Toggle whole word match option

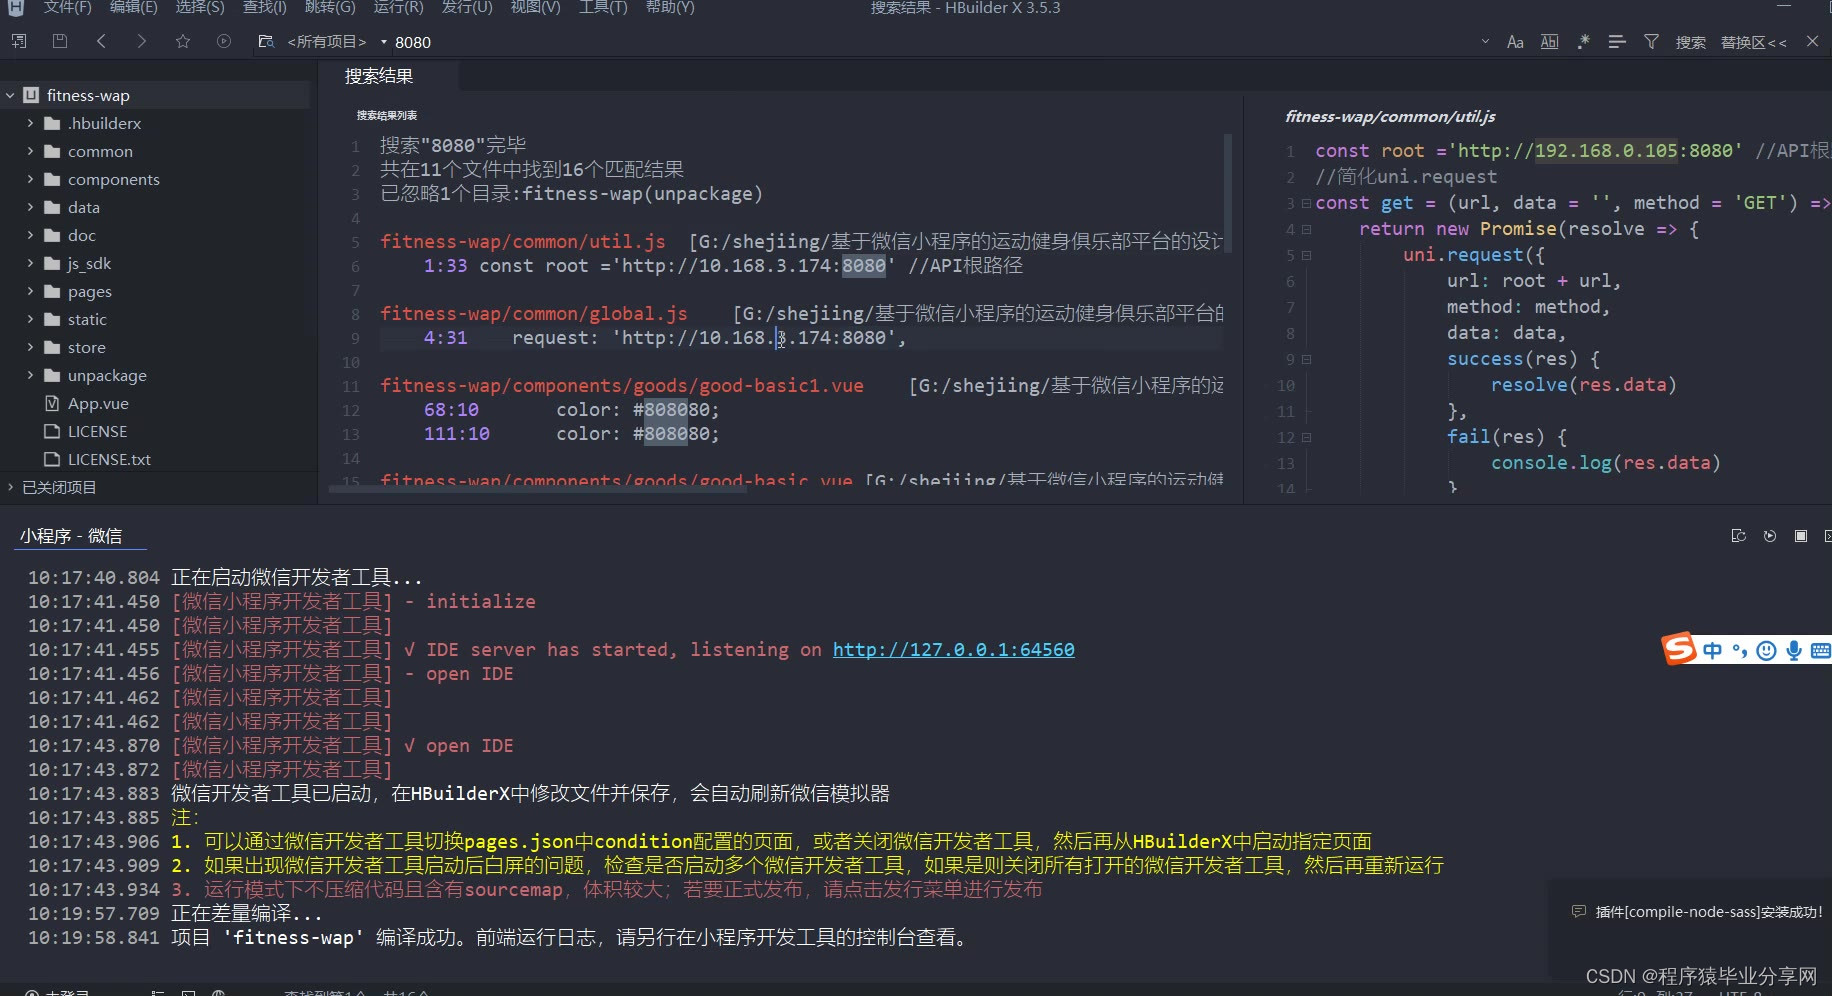tap(1549, 42)
